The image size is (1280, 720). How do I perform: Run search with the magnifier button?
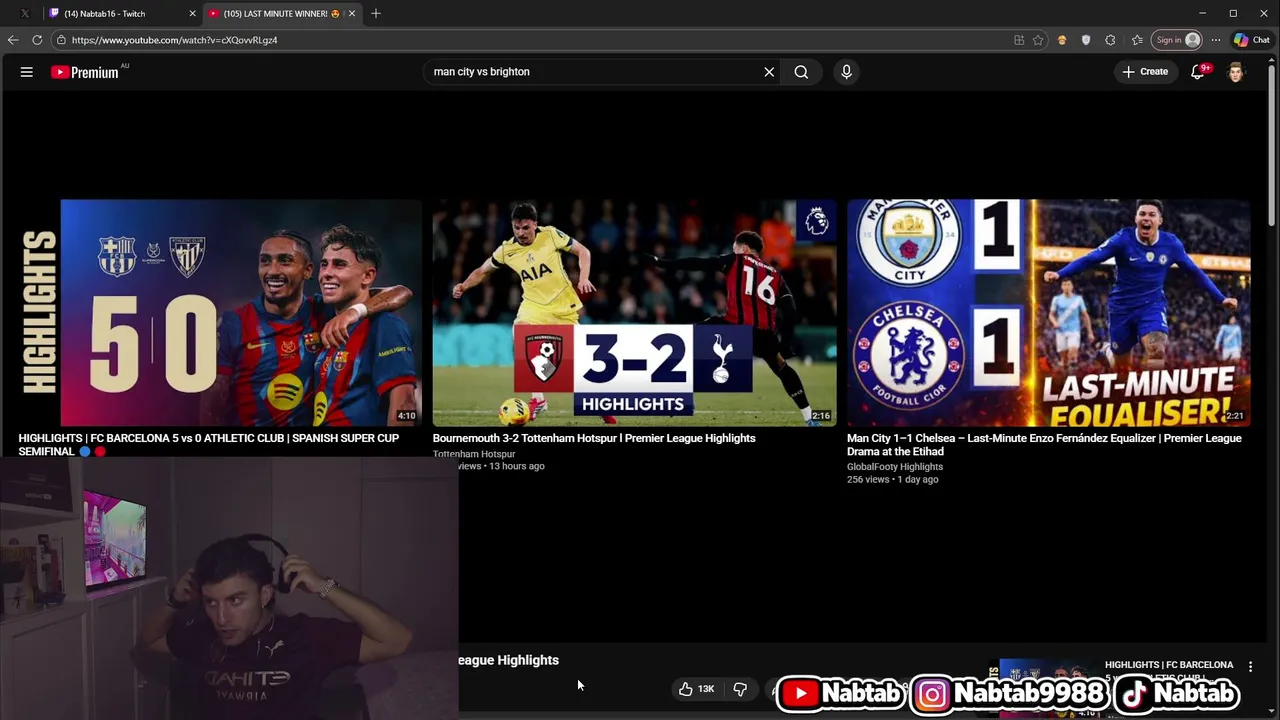click(801, 72)
